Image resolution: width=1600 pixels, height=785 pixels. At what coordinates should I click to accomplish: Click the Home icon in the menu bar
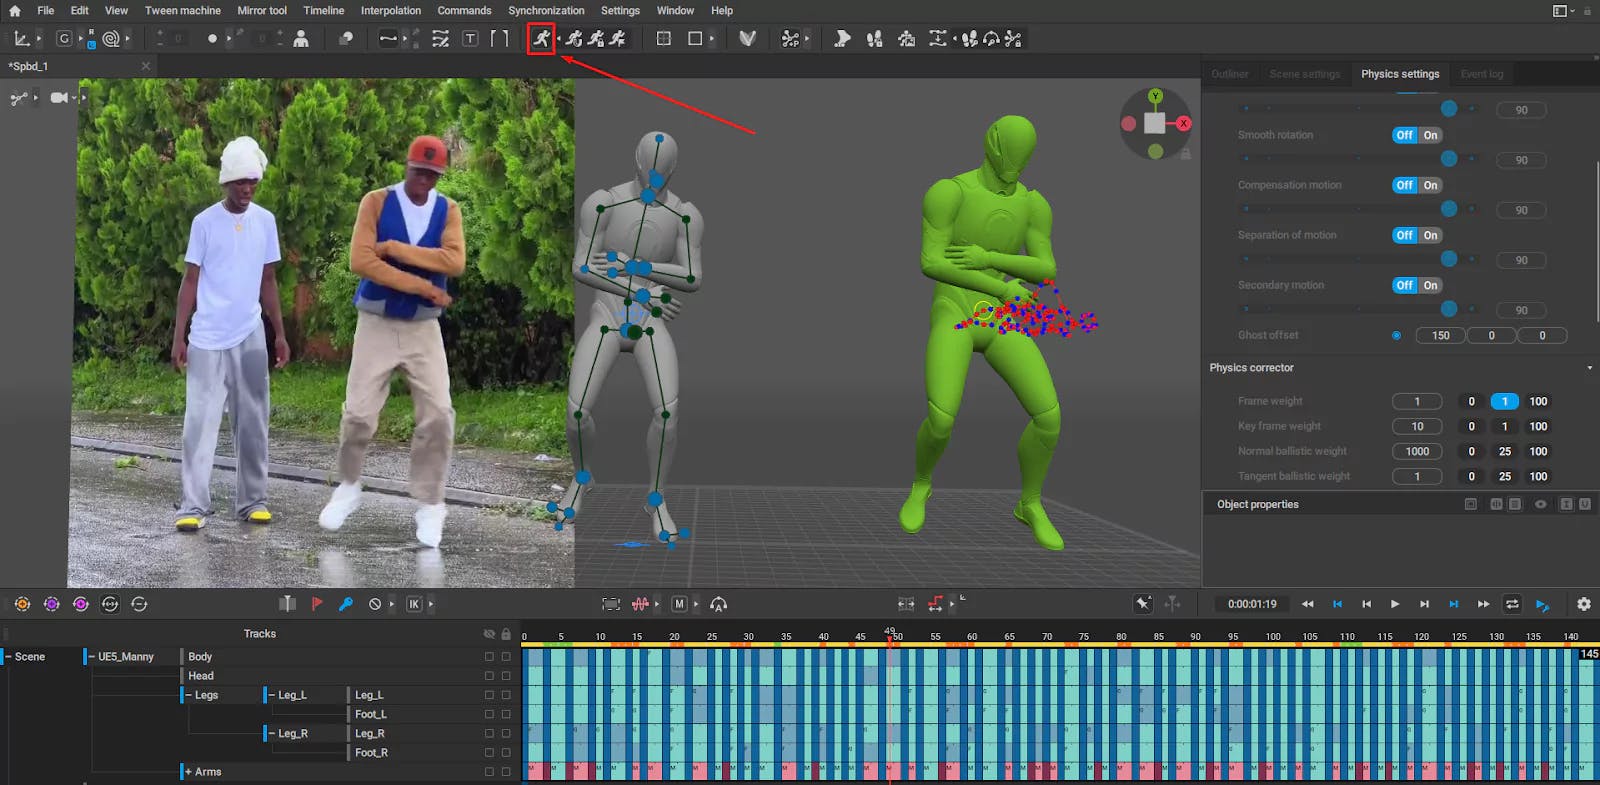[x=14, y=11]
